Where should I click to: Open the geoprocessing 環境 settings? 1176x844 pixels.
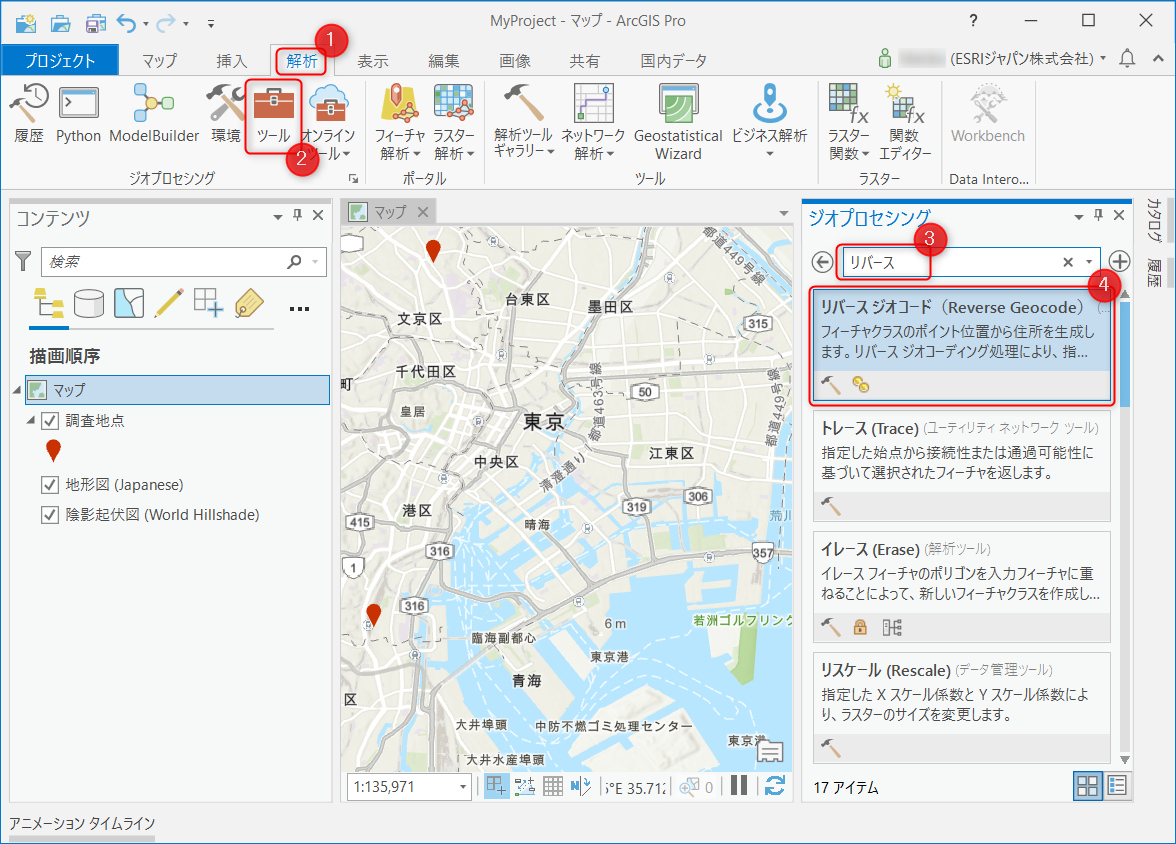(225, 113)
